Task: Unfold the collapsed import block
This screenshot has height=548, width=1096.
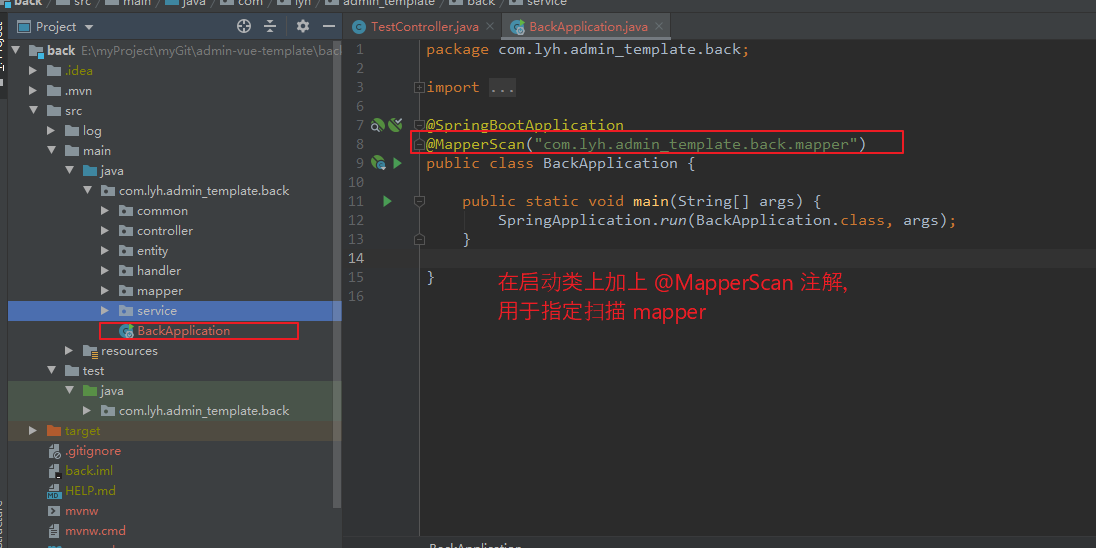Action: (x=419, y=87)
